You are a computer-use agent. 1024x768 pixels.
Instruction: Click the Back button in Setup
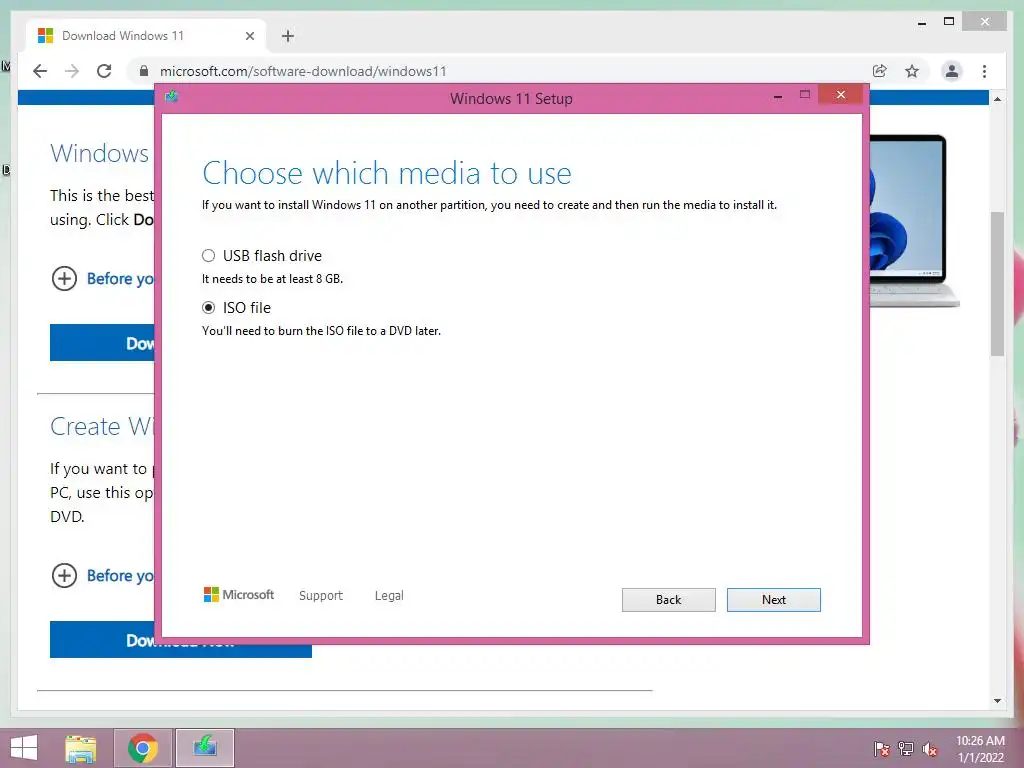(x=668, y=600)
